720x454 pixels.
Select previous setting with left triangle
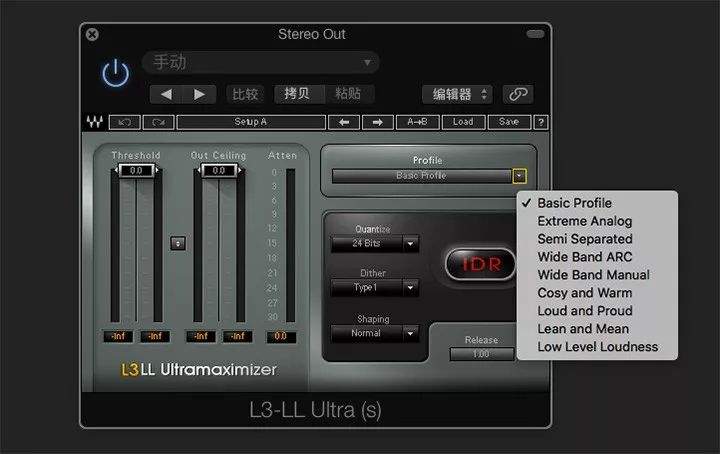tap(167, 95)
